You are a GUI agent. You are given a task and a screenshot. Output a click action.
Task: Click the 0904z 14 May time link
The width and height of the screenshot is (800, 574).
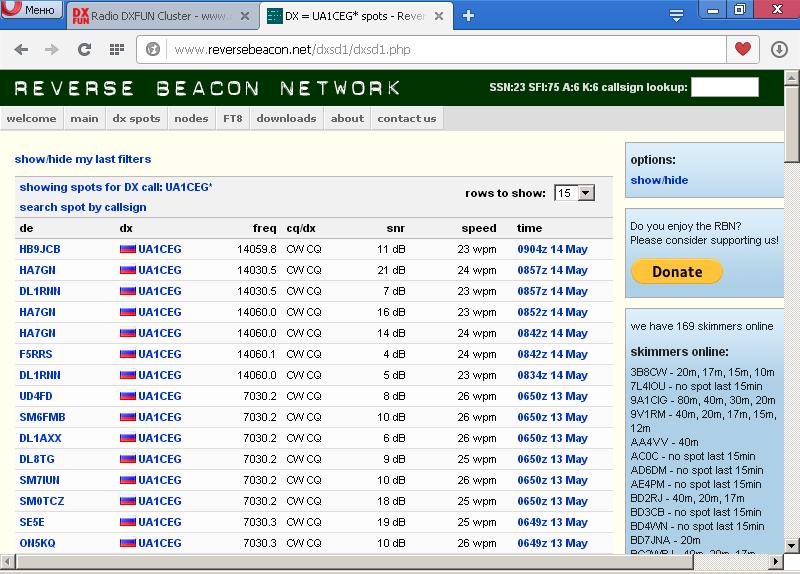(553, 249)
